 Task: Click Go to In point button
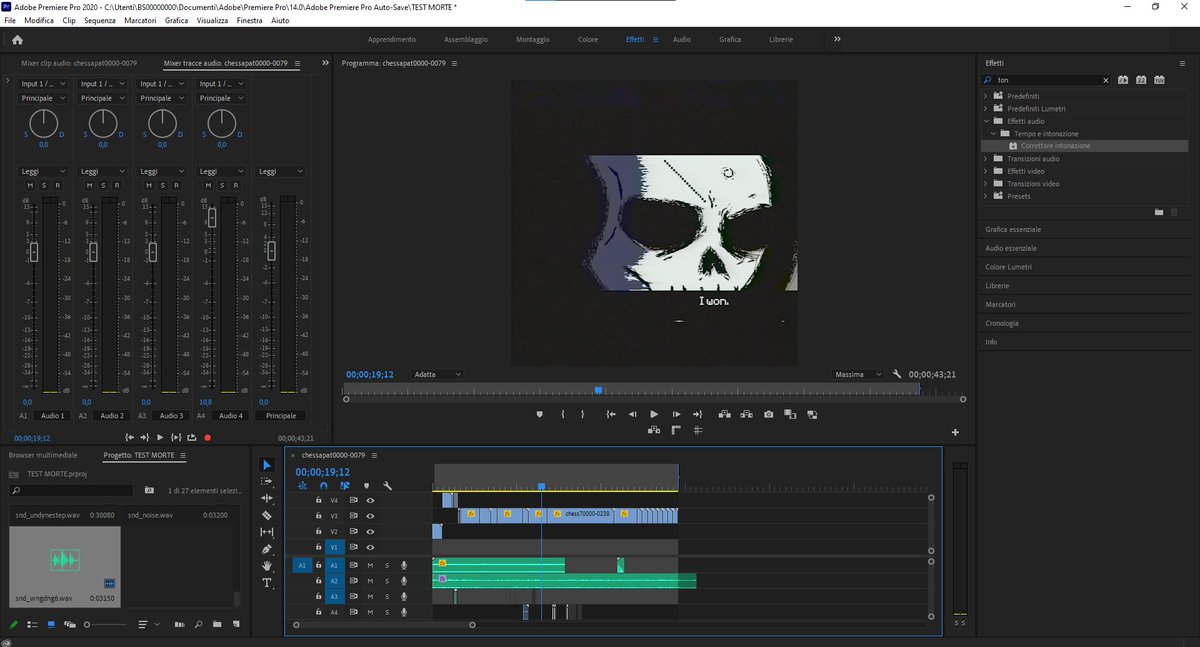[x=611, y=414]
